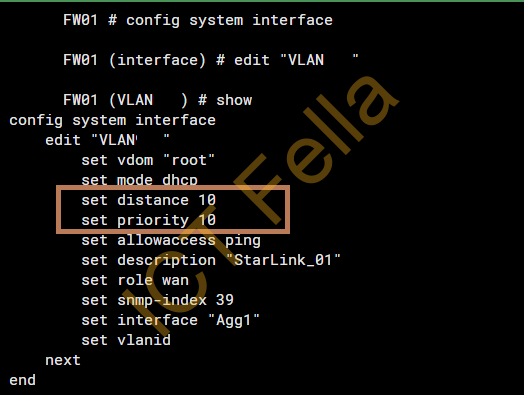Click the 'set role wan' line

[135, 280]
